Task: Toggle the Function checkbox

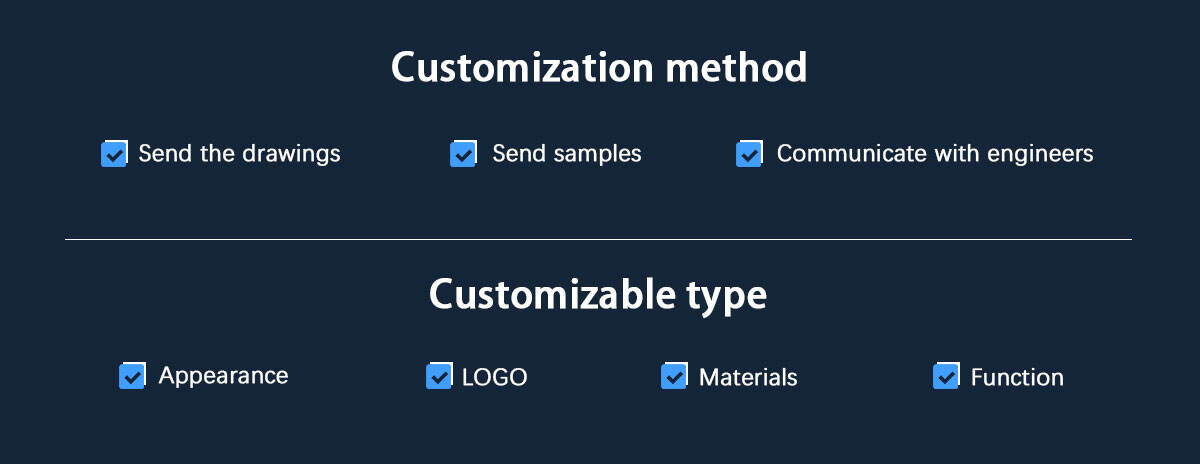Action: [946, 376]
